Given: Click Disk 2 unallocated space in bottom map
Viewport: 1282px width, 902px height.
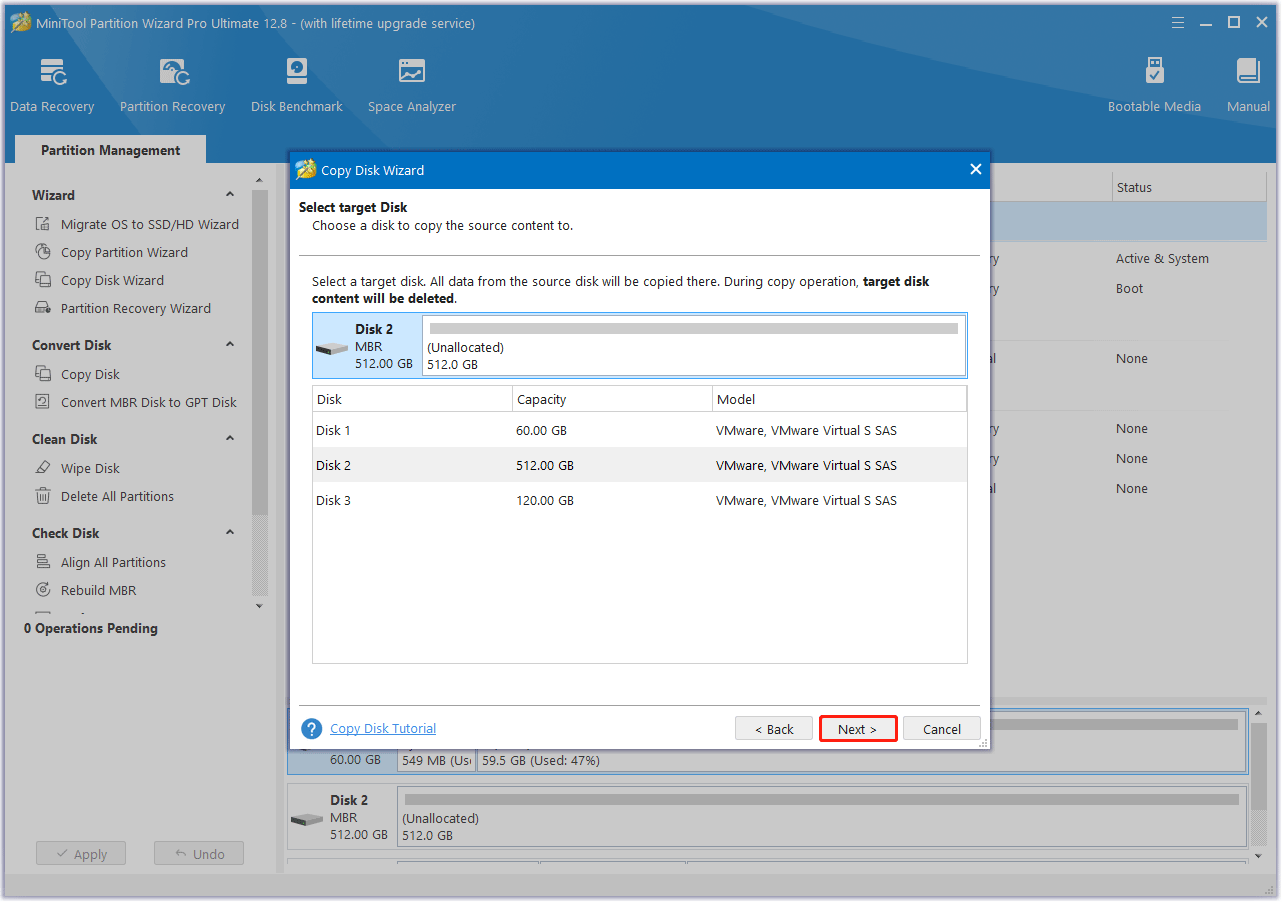Looking at the screenshot, I should (822, 816).
